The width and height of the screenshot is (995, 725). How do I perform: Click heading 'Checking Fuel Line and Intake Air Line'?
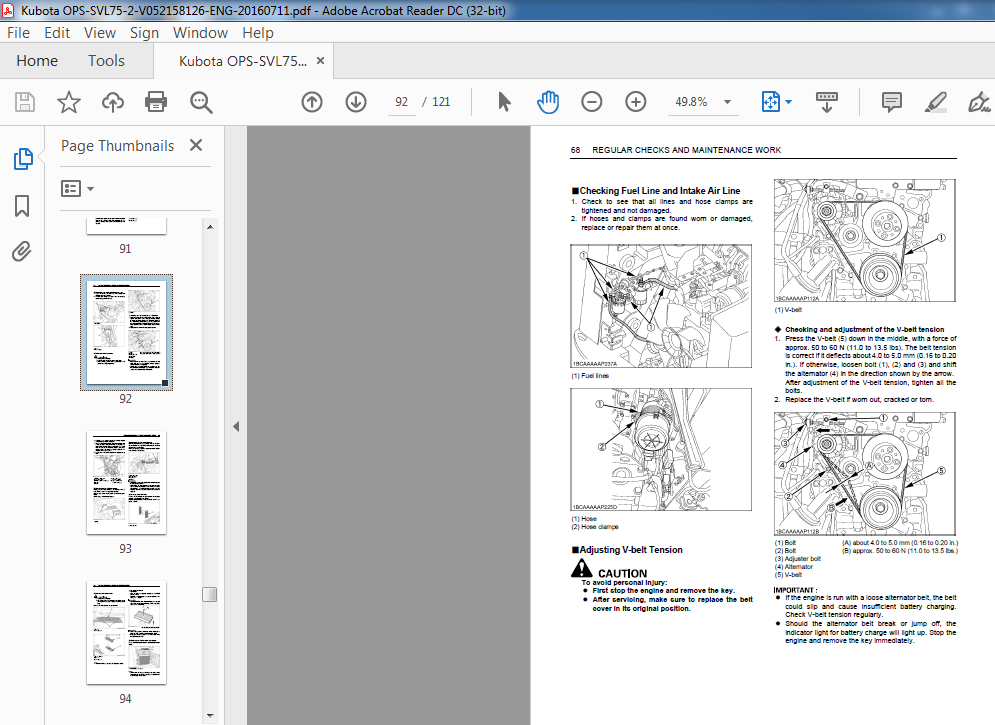coord(659,190)
